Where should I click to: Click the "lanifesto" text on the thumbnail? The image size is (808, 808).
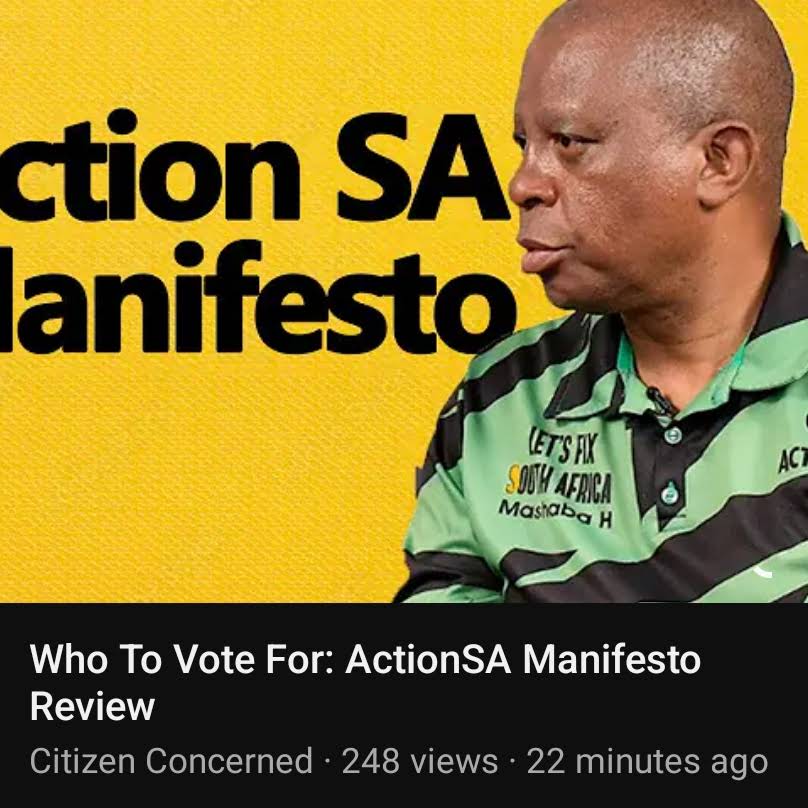click(258, 299)
